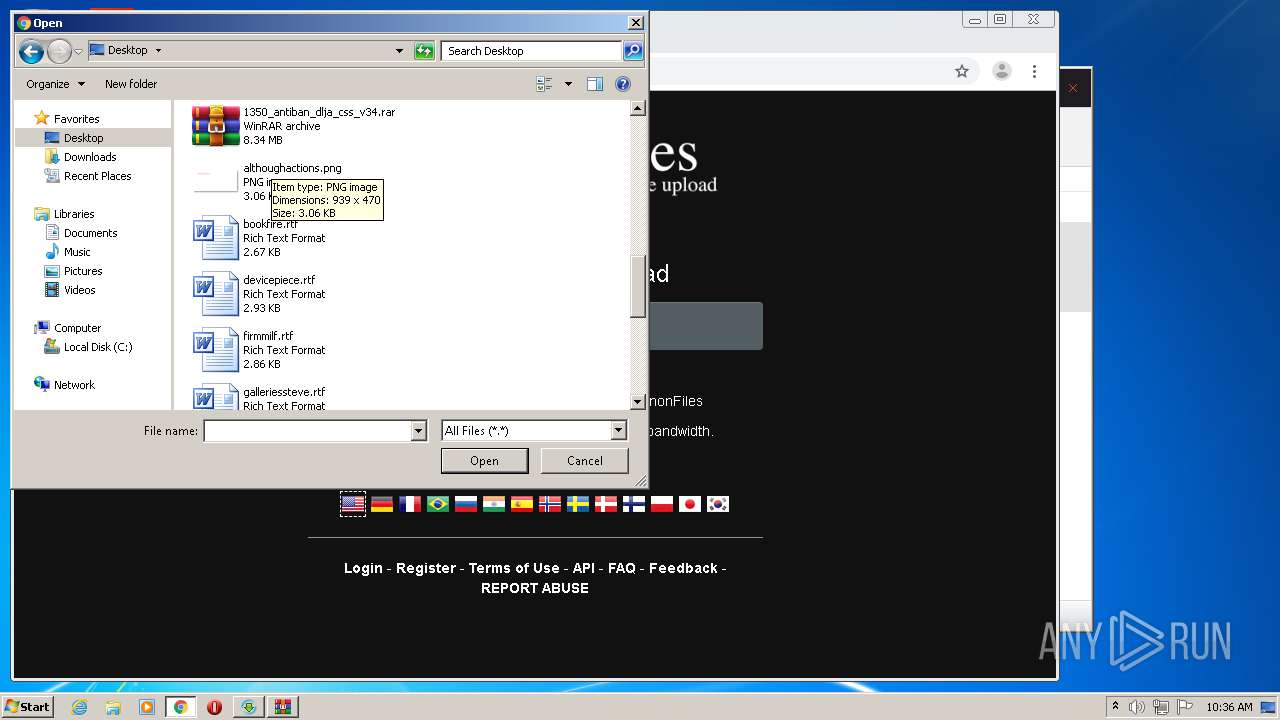Click the Cancel button
Screen dimensions: 1280x720
584,461
